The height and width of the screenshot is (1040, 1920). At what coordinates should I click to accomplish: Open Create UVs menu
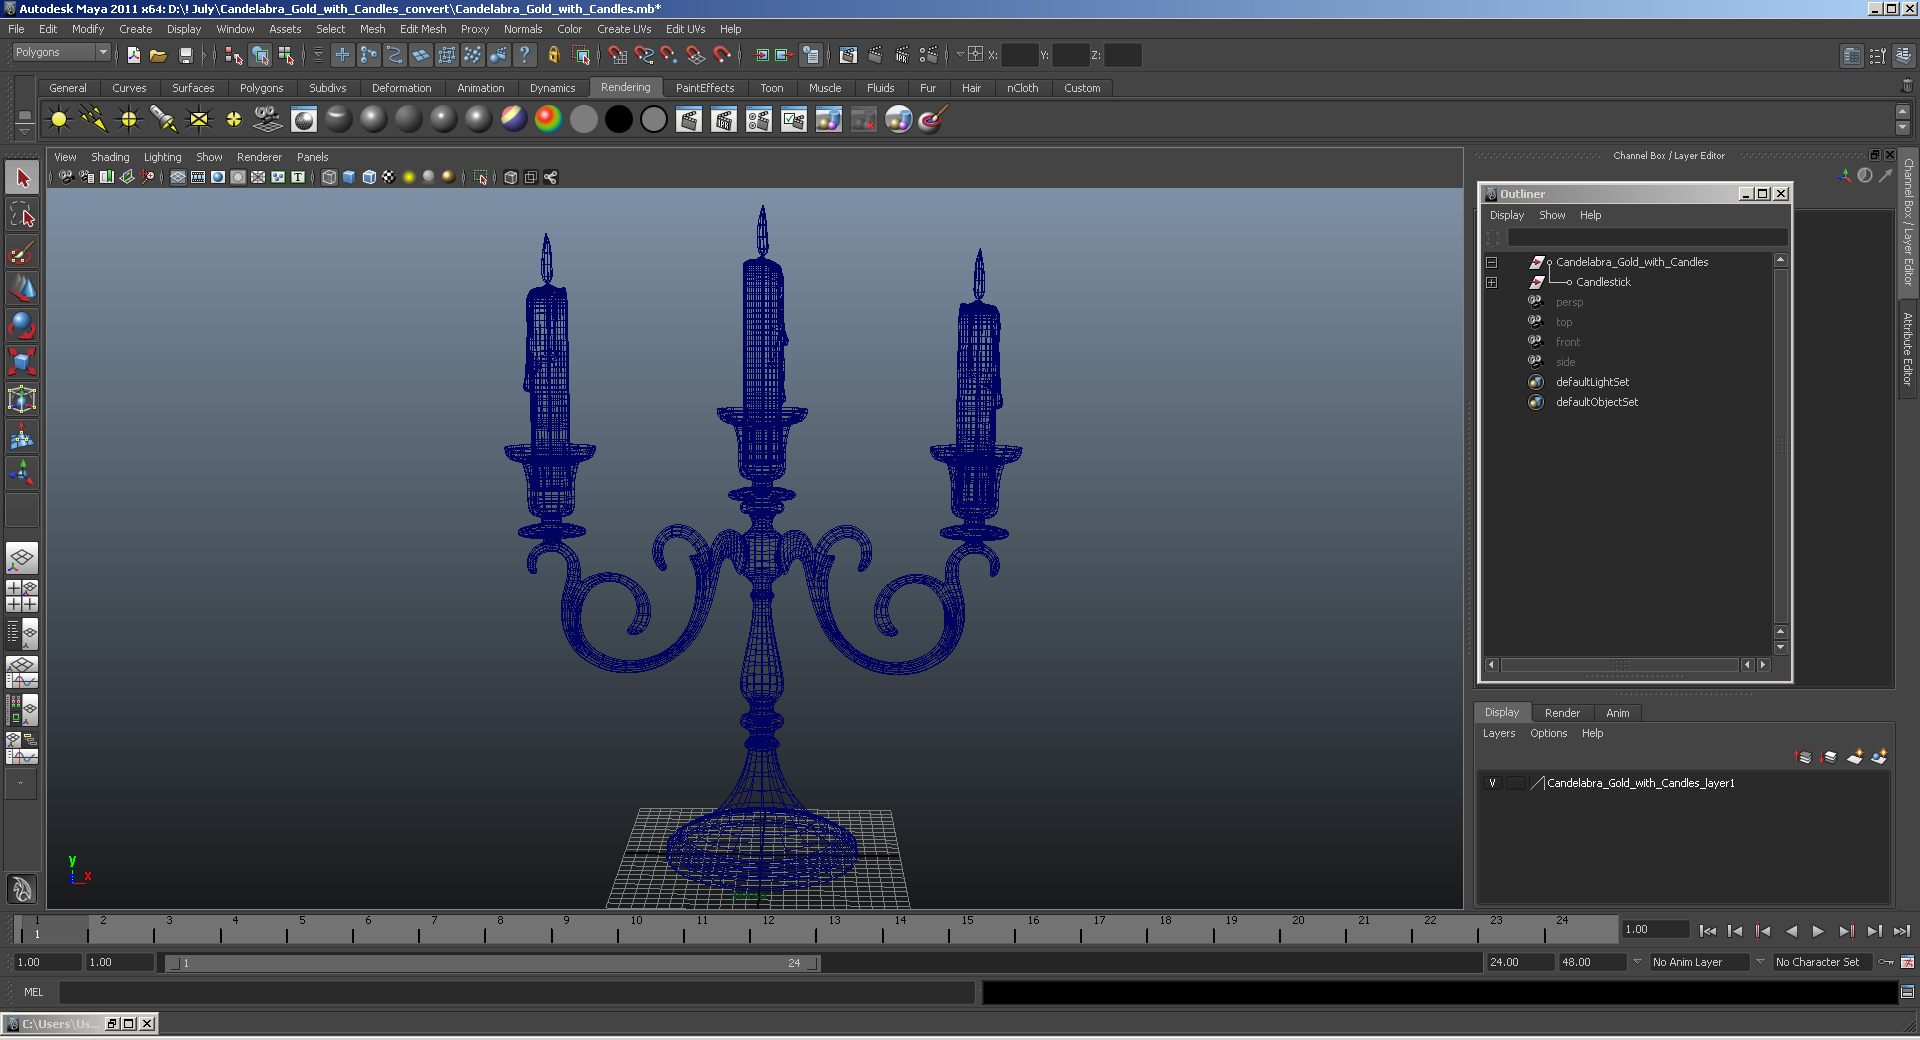click(x=624, y=29)
